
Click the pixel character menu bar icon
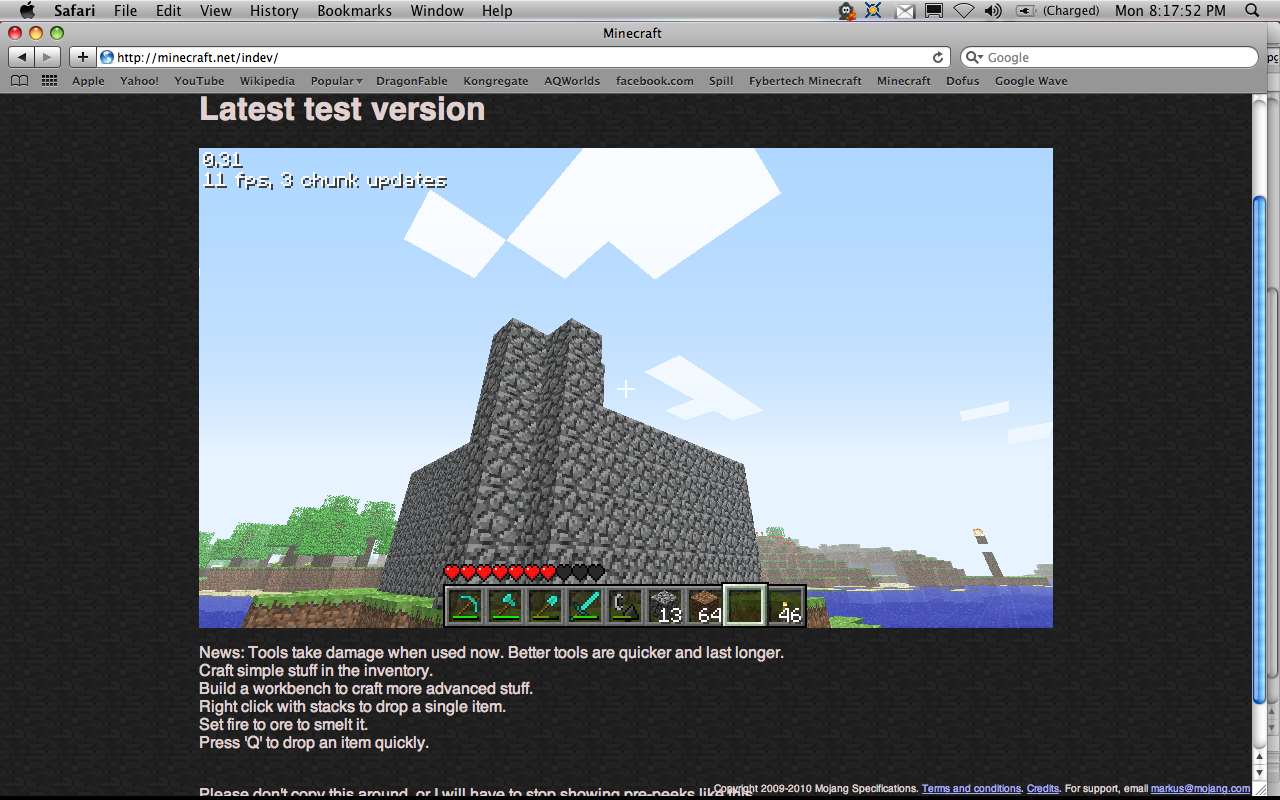click(x=847, y=11)
